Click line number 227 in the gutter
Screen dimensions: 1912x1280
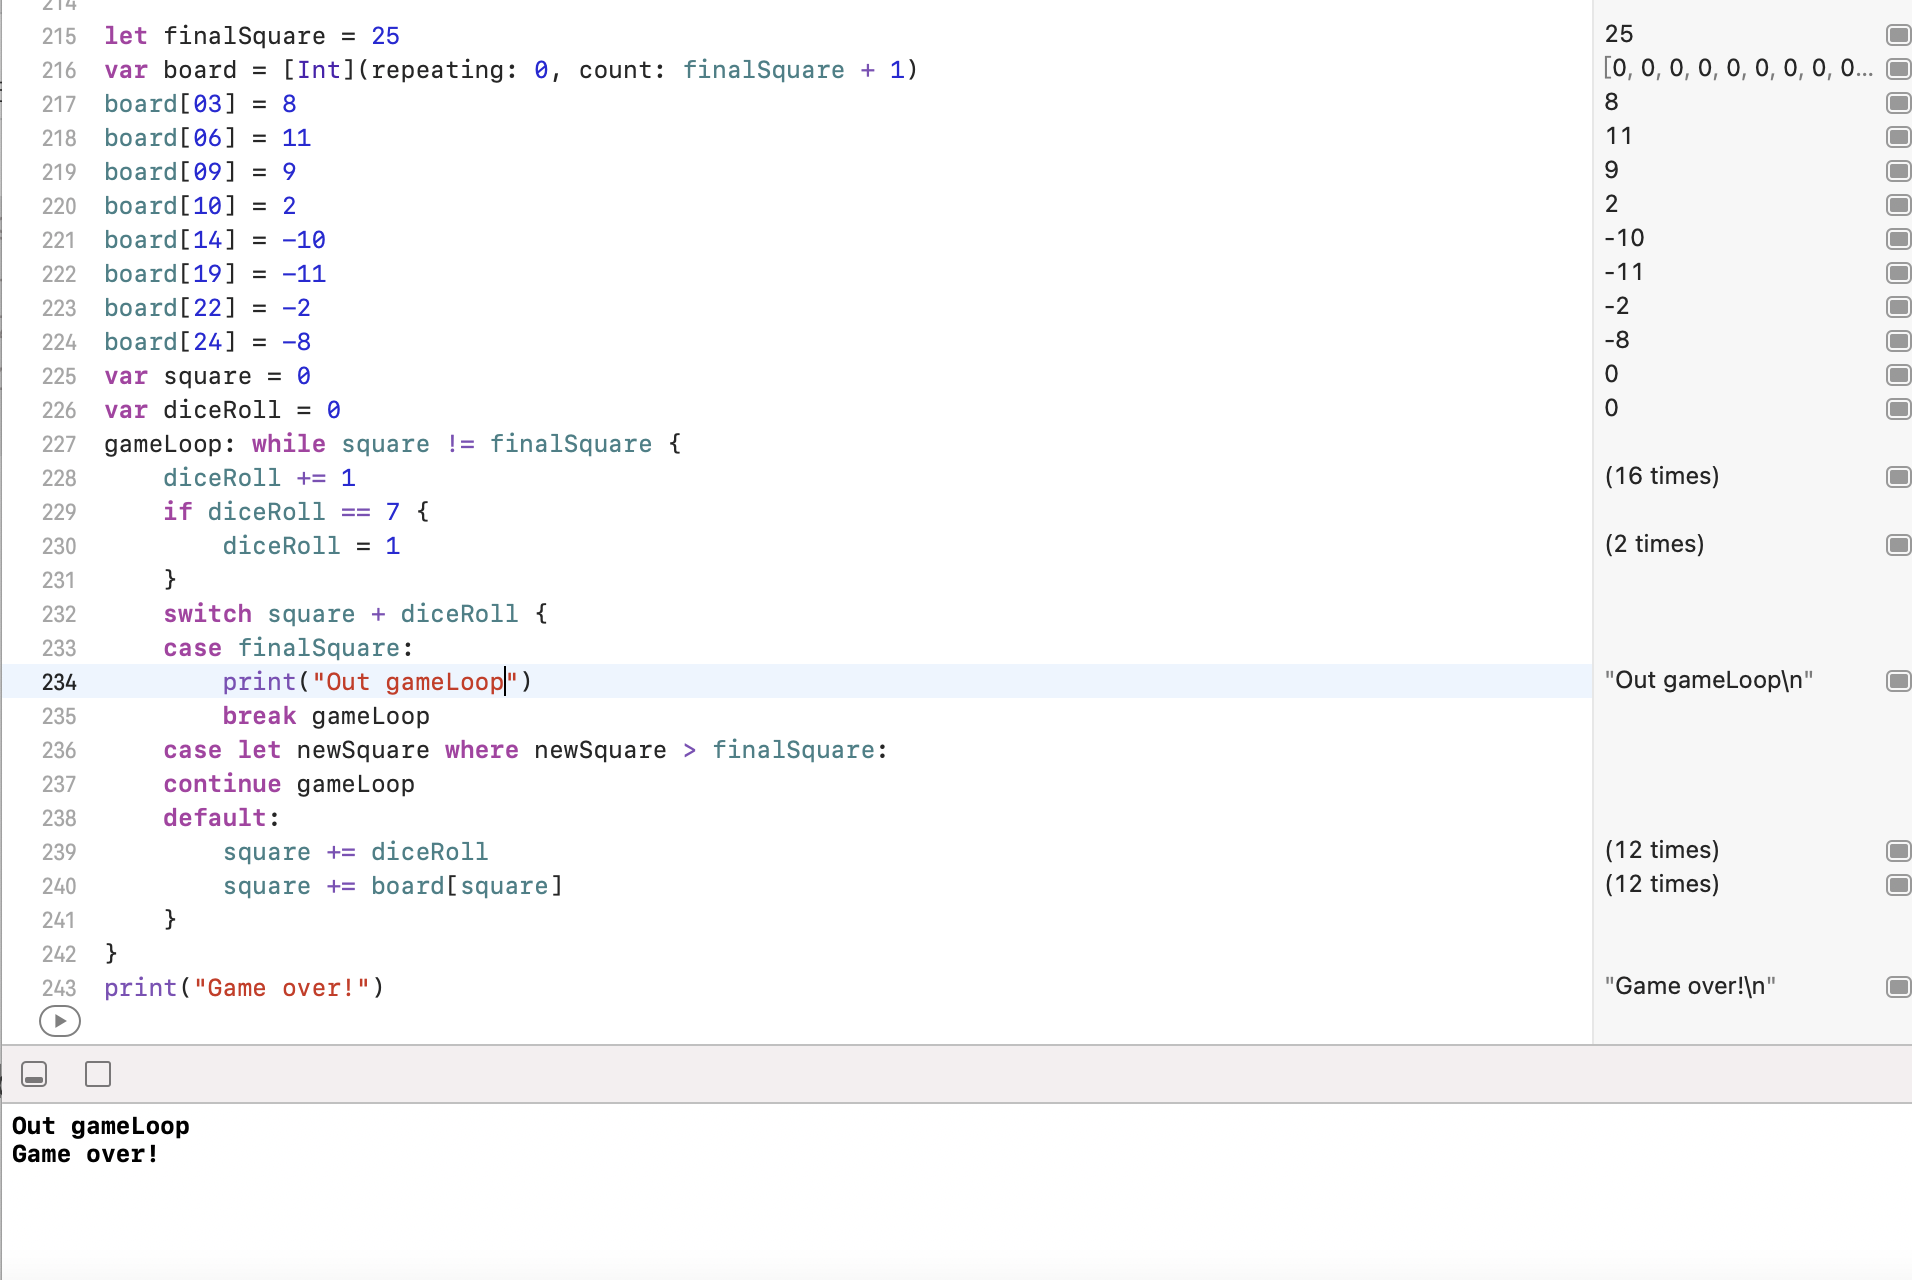tap(59, 444)
